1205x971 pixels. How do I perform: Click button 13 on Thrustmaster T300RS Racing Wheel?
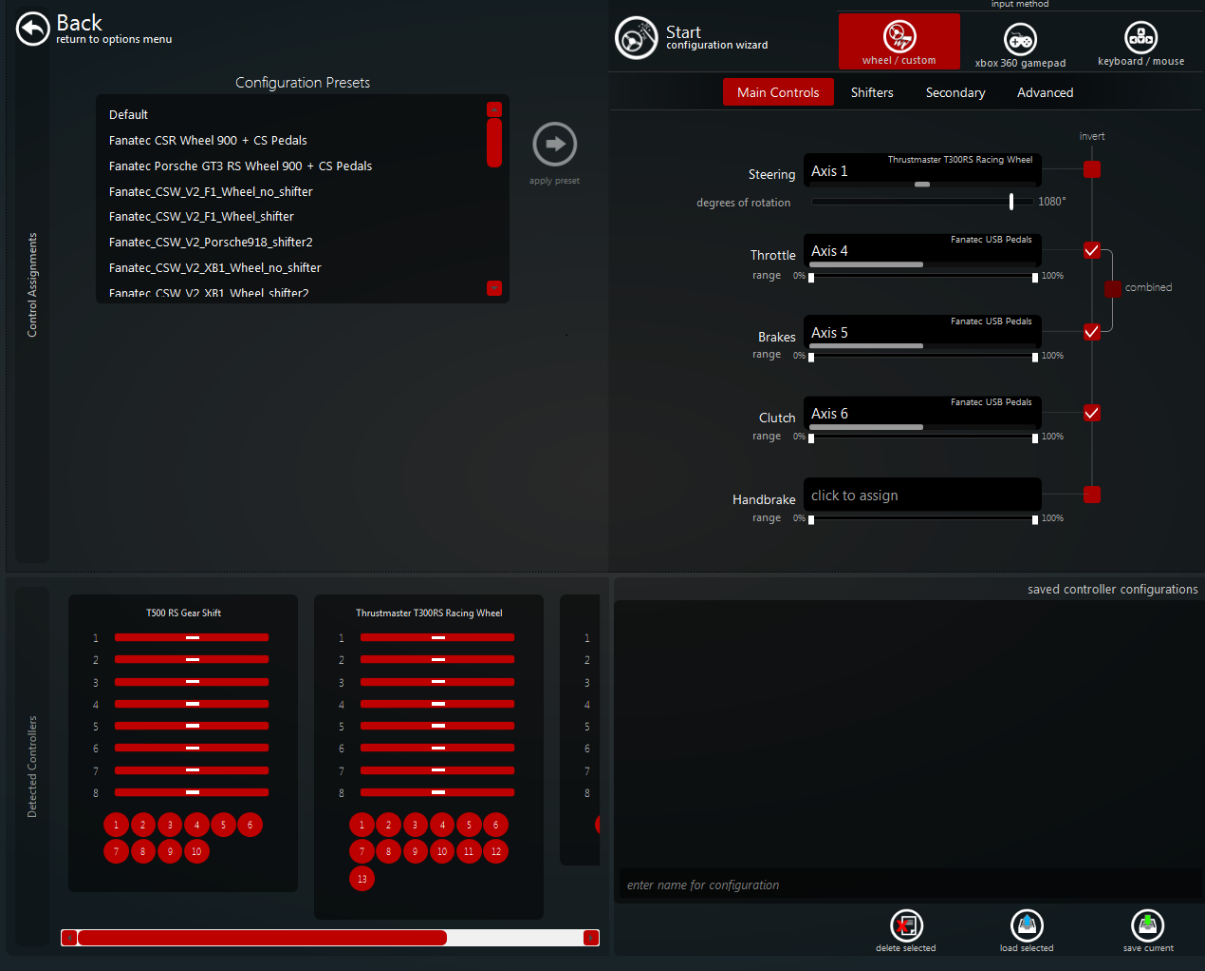[362, 879]
